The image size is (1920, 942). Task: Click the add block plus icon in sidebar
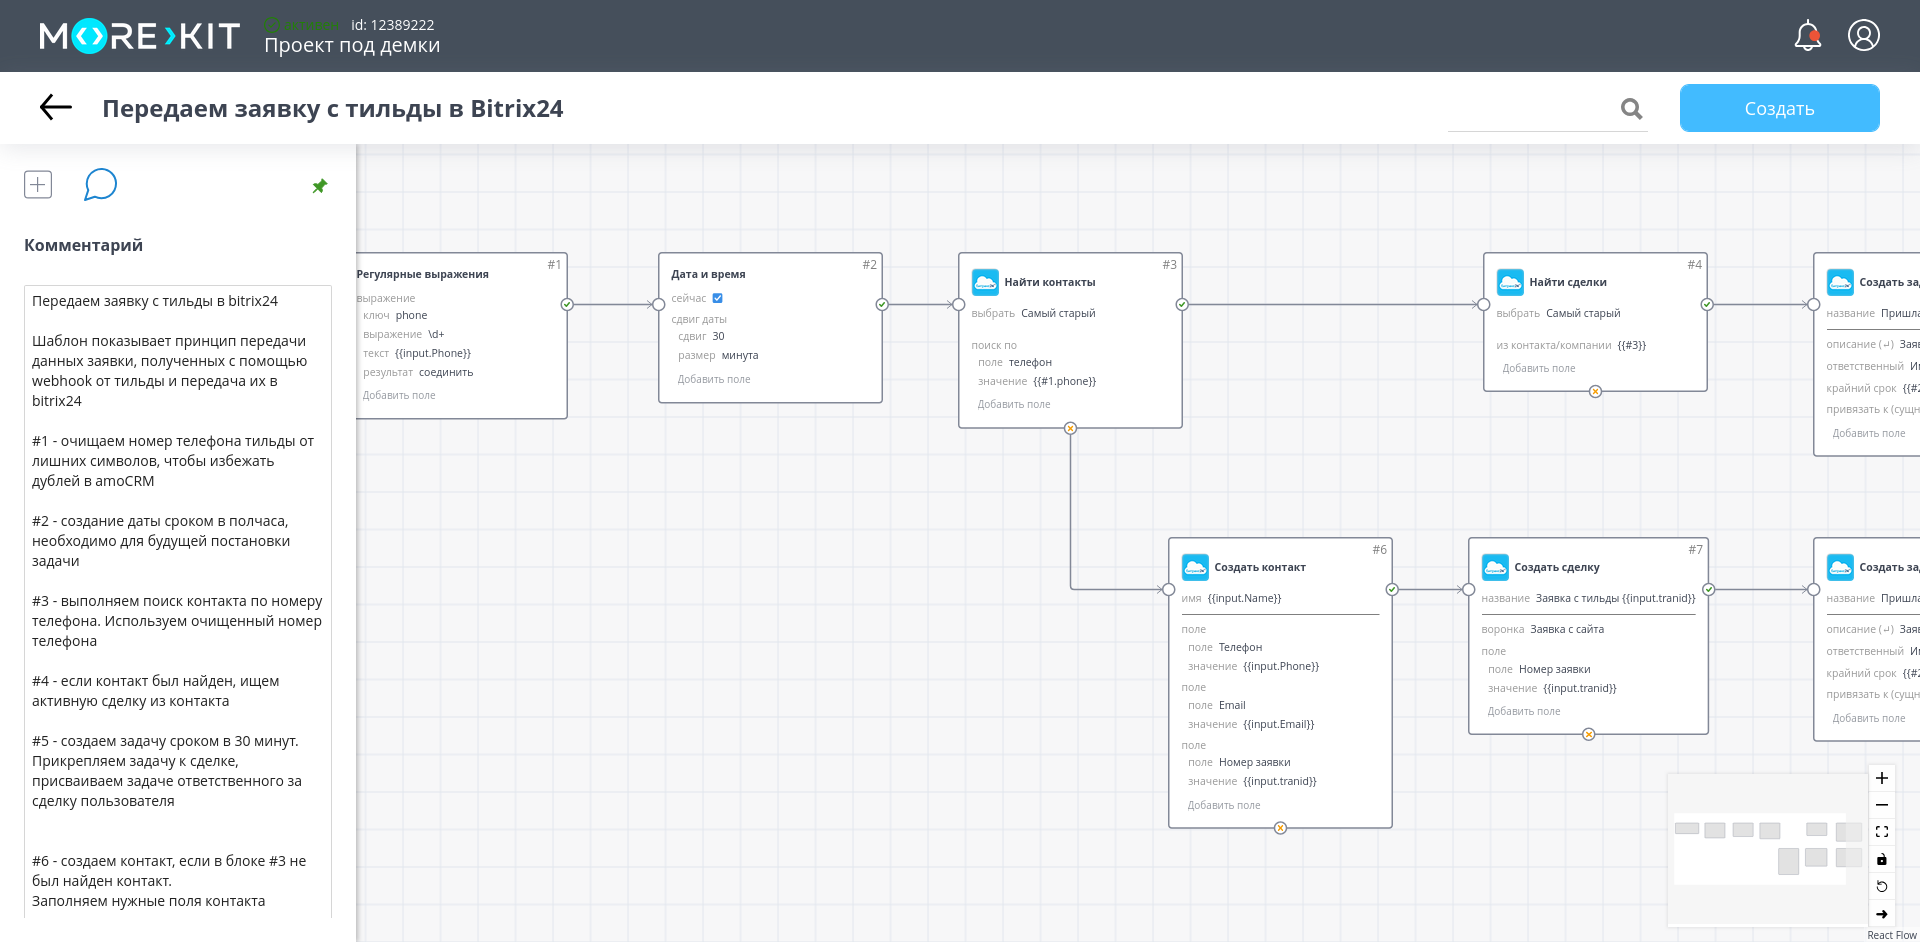[x=38, y=185]
